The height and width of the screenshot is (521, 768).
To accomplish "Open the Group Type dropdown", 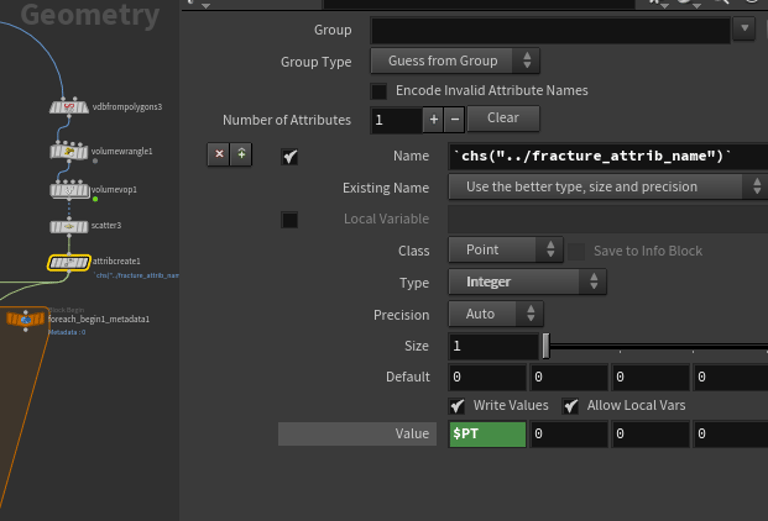I will pos(455,61).
